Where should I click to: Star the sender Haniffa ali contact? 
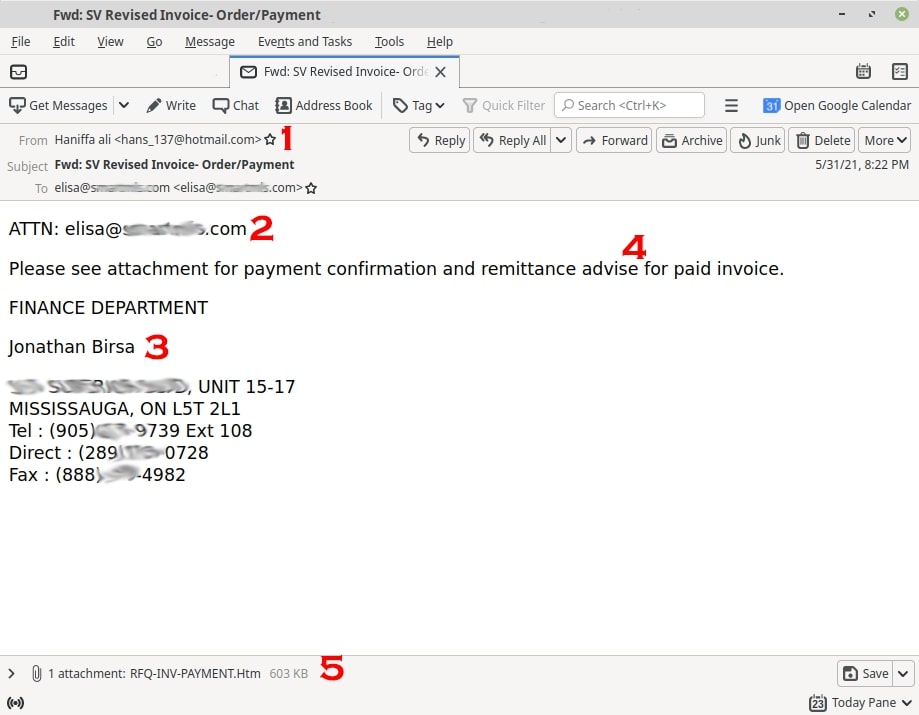pyautogui.click(x=270, y=140)
